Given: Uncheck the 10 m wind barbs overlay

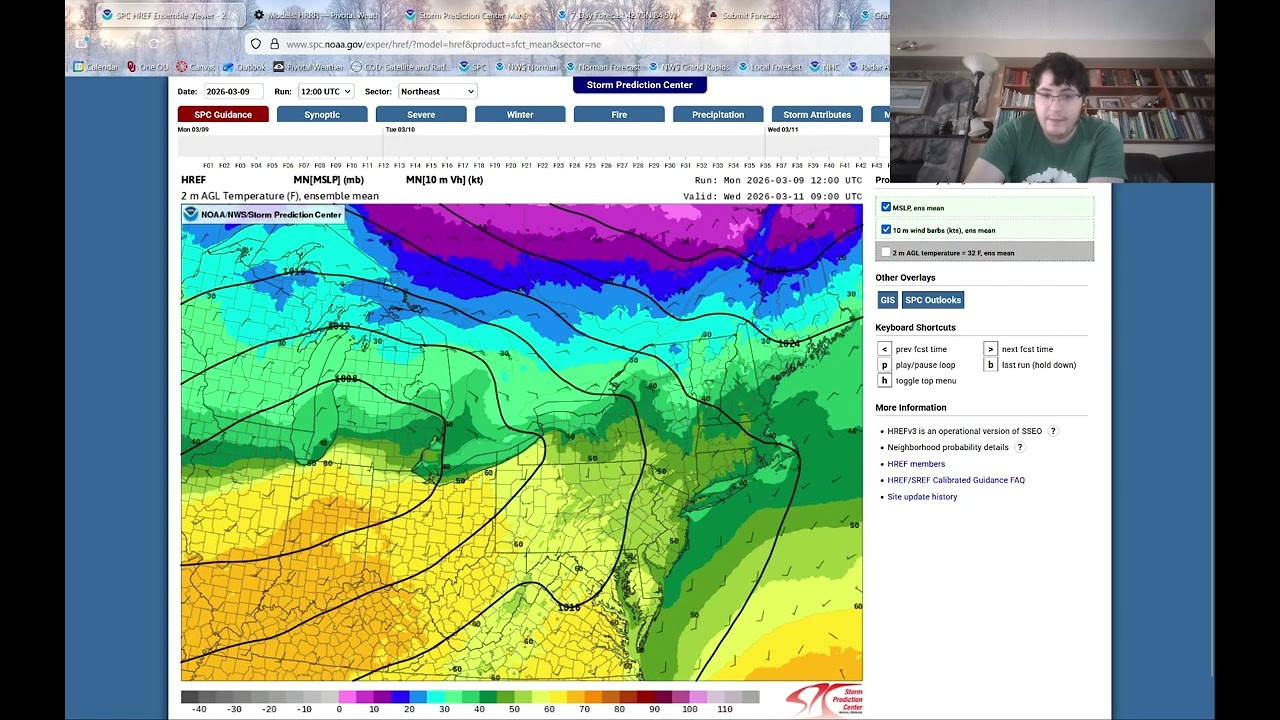Looking at the screenshot, I should click(886, 229).
